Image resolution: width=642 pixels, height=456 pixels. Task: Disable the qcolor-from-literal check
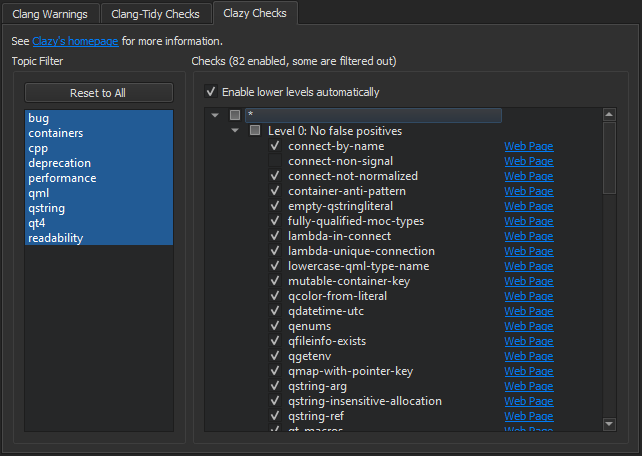pos(275,296)
